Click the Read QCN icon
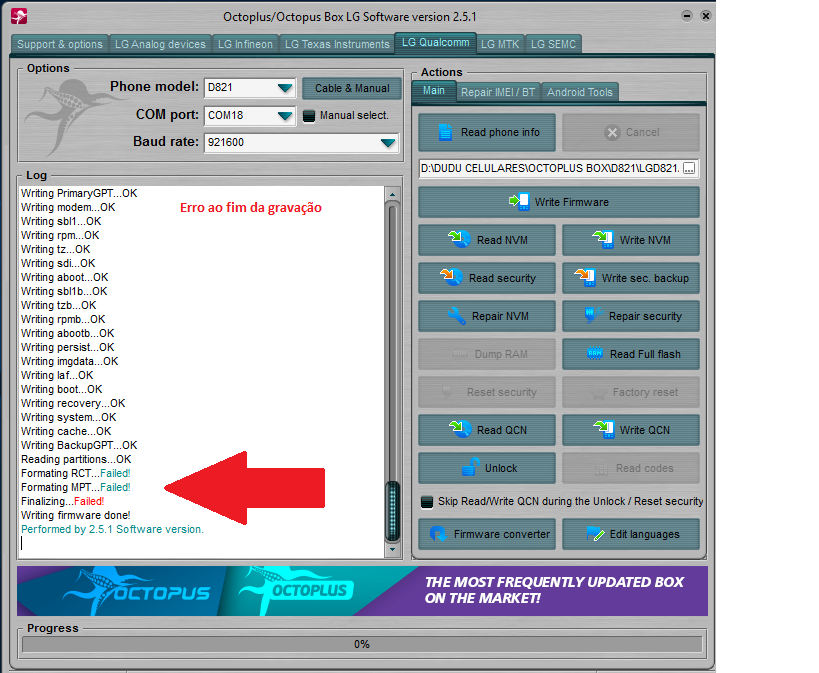This screenshot has width=819, height=673. coord(460,430)
